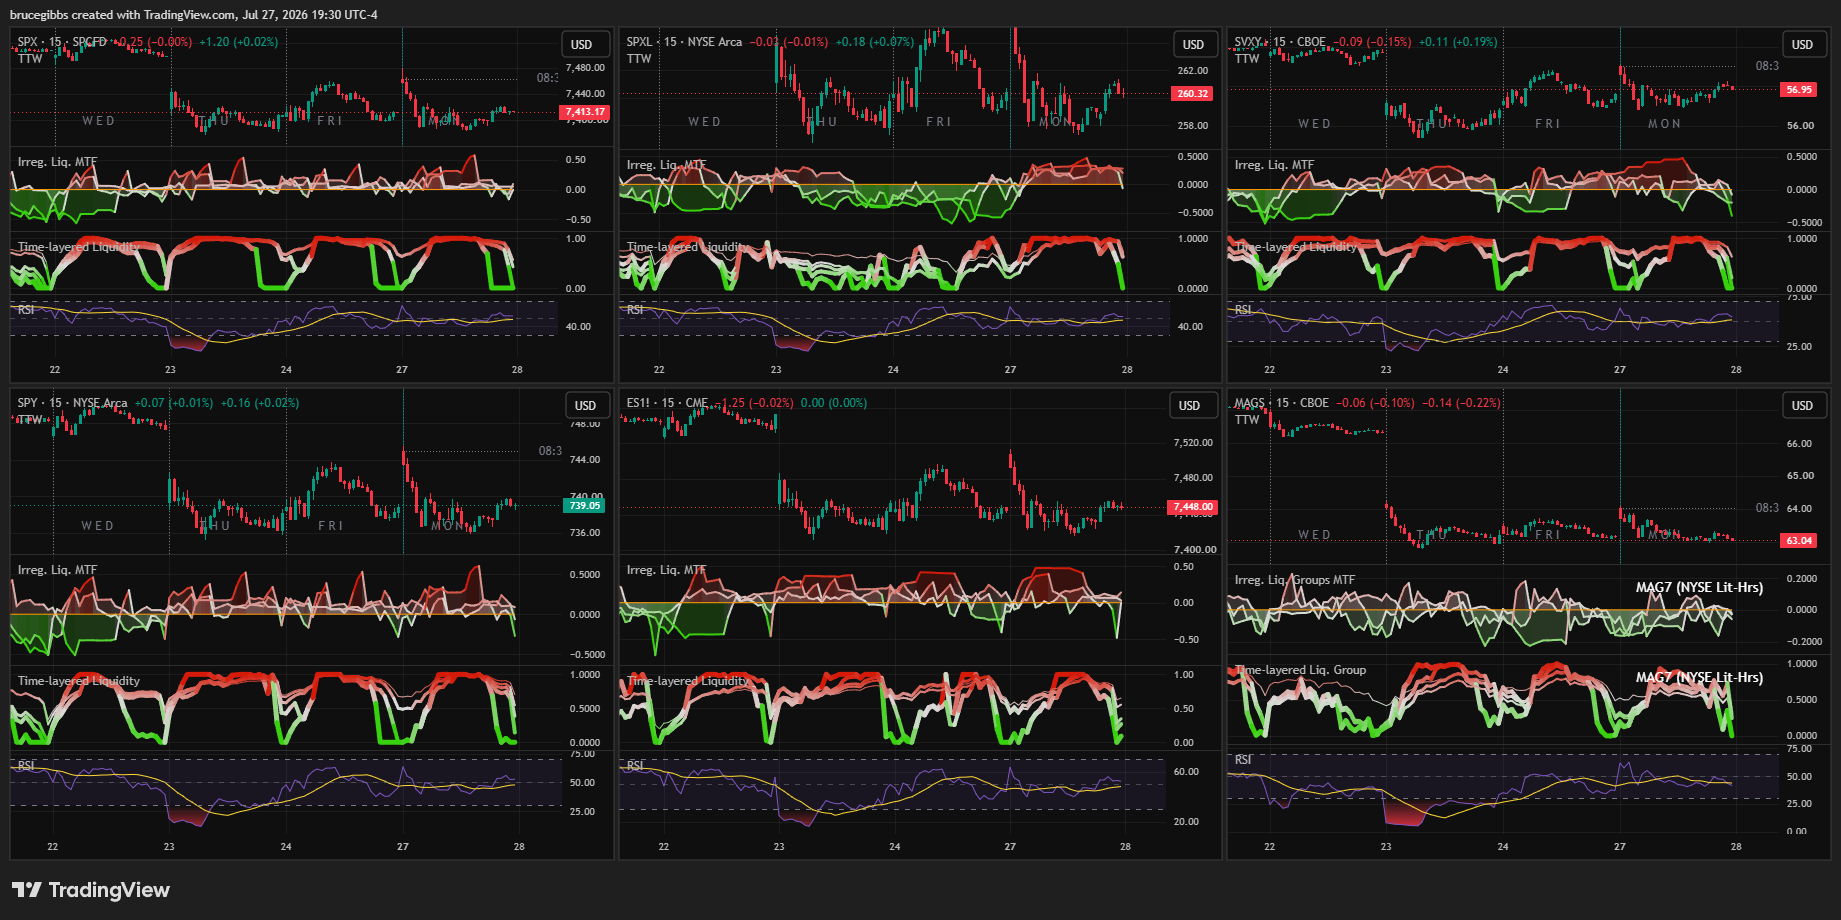Click the 7,520.00 price level on ES1! axis
This screenshot has width=1841, height=920.
click(x=1193, y=443)
